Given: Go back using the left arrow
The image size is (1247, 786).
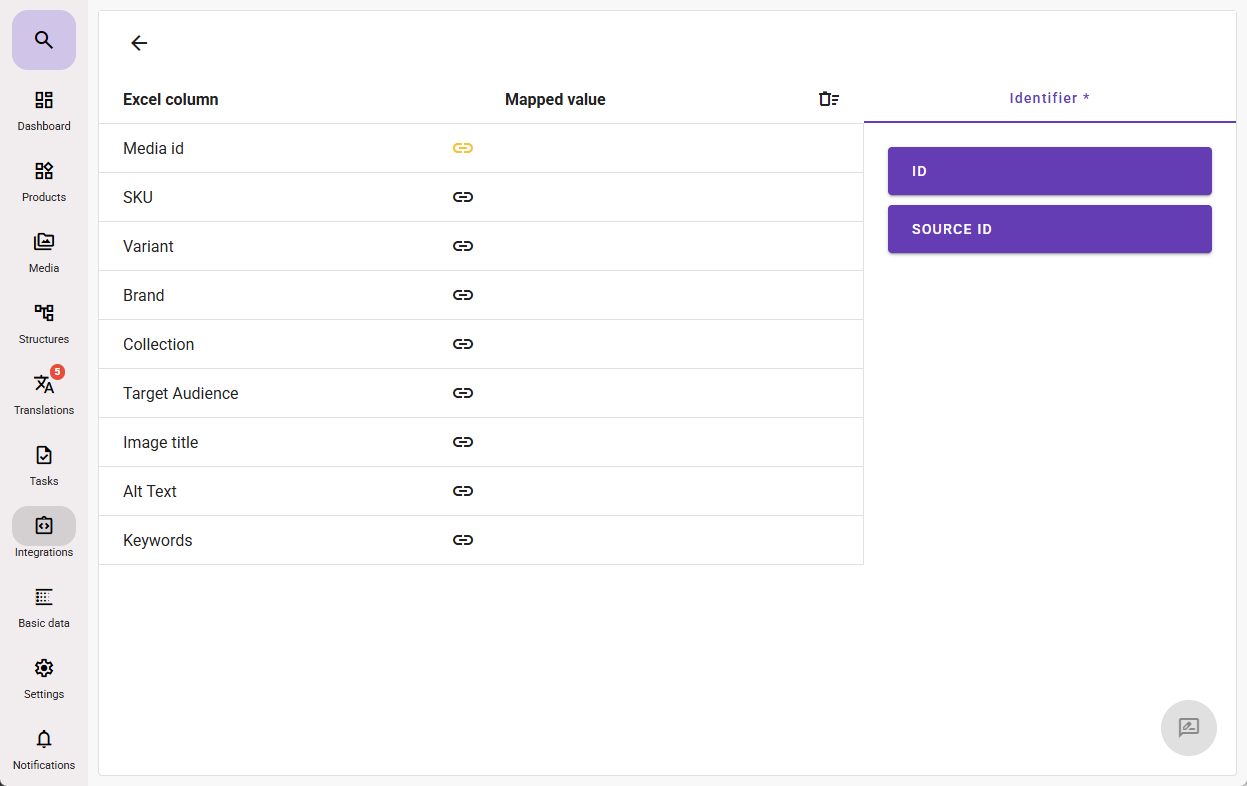Looking at the screenshot, I should [x=139, y=43].
